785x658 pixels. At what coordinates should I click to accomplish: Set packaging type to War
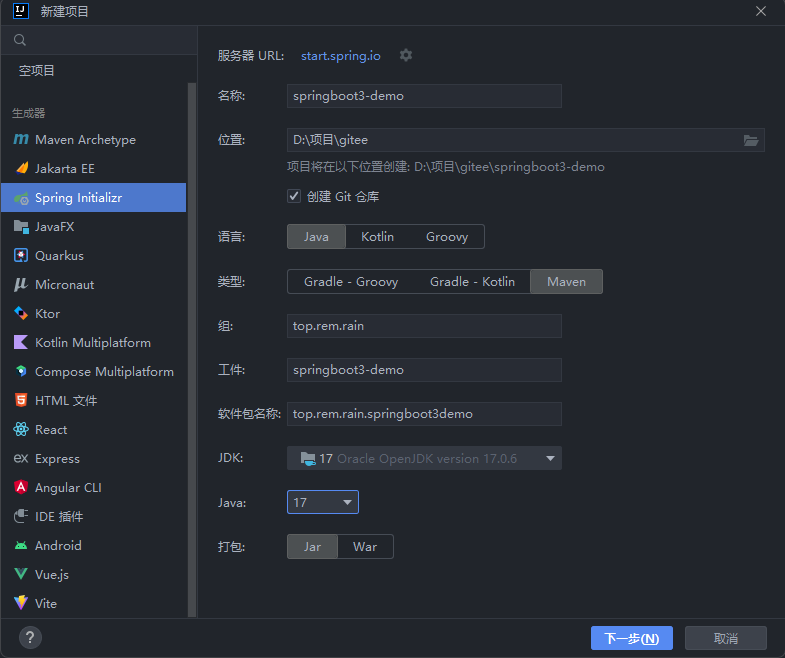pyautogui.click(x=365, y=547)
